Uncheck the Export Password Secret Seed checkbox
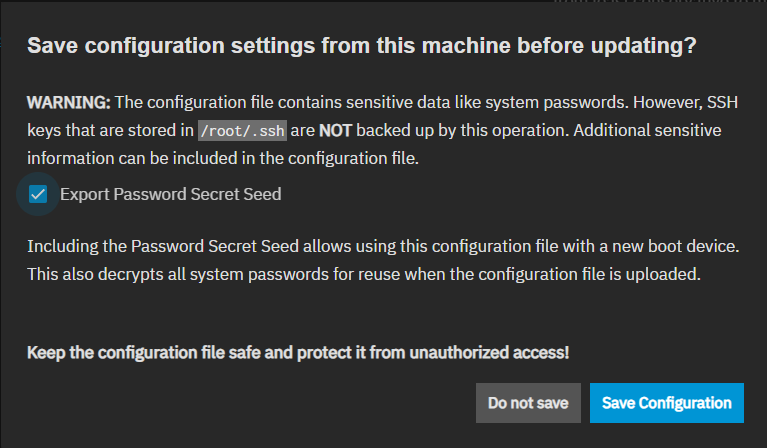Viewport: 767px width, 448px height. (39, 194)
